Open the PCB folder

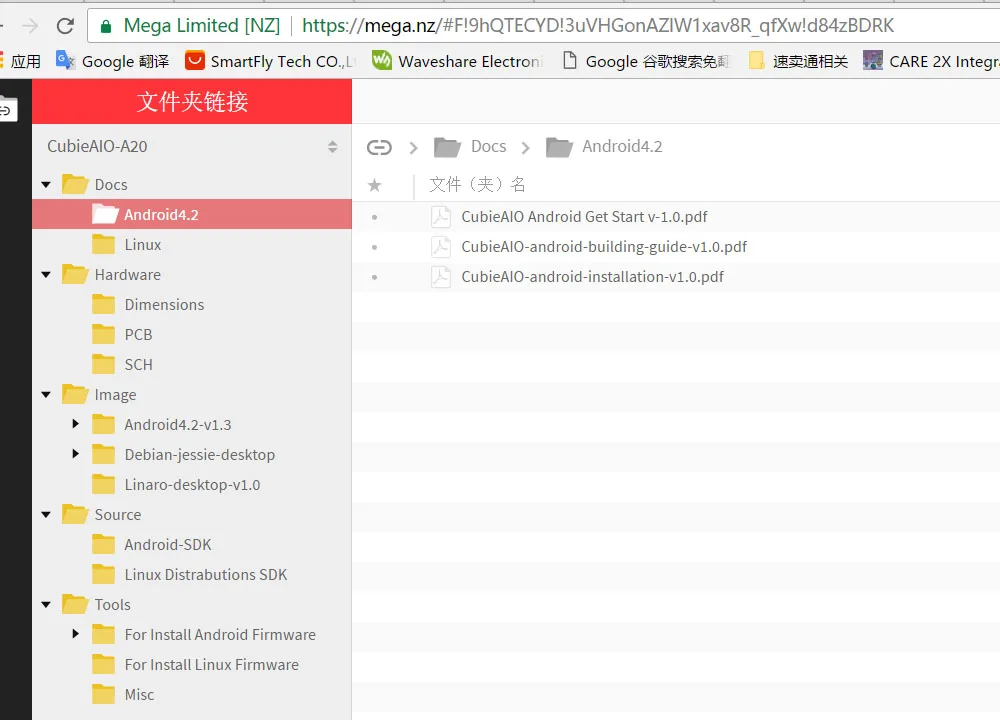coord(138,335)
